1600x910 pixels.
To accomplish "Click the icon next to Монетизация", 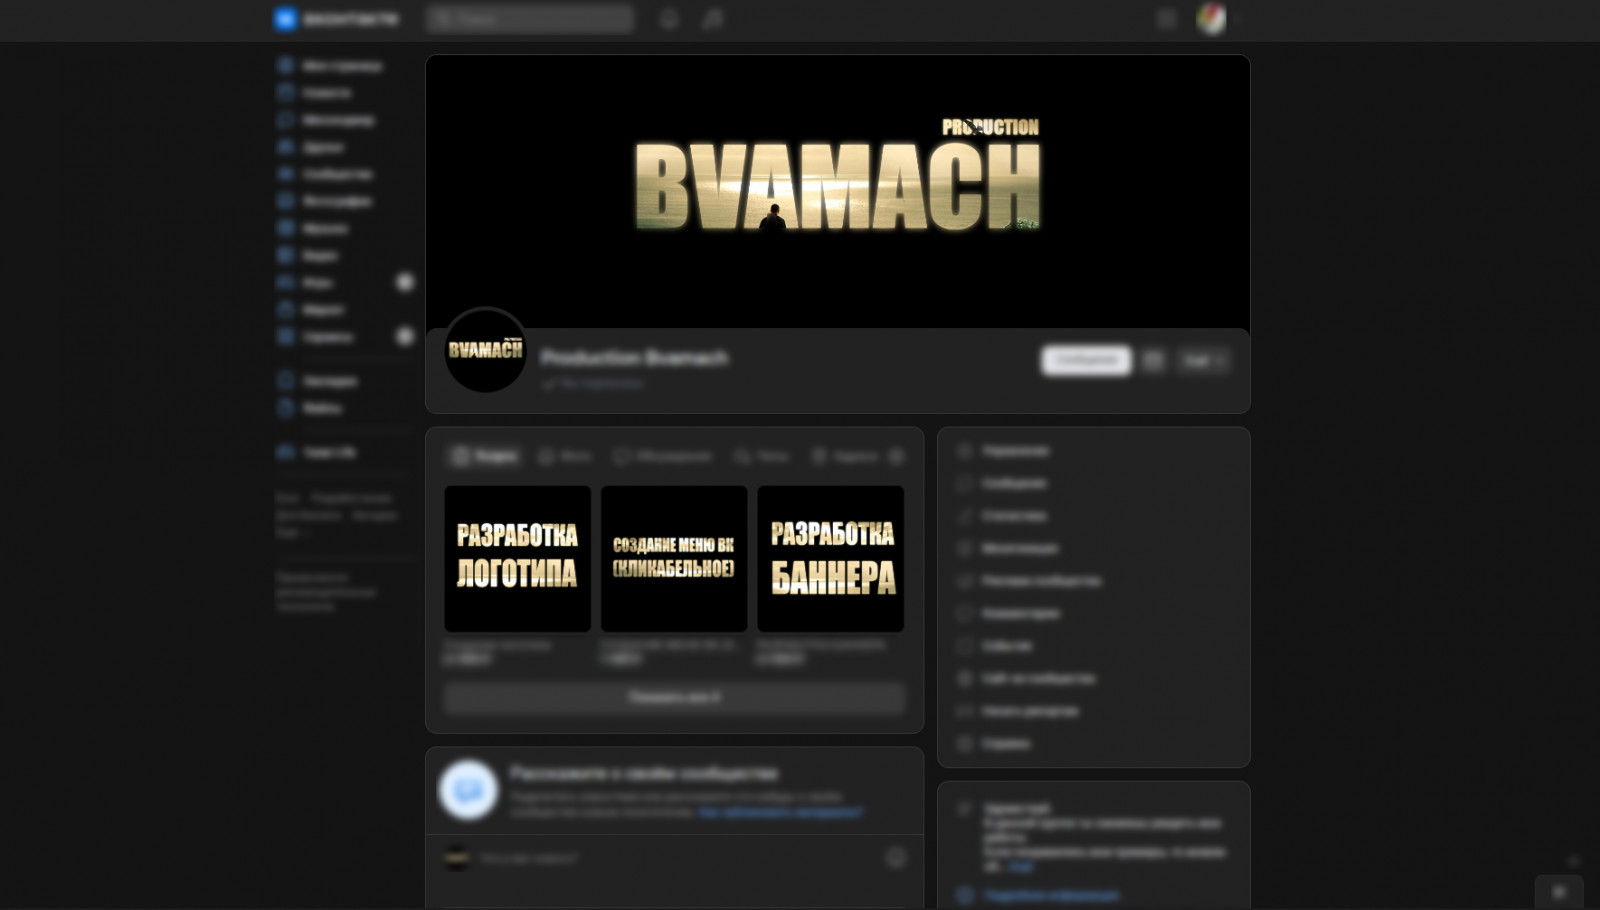I will 965,548.
